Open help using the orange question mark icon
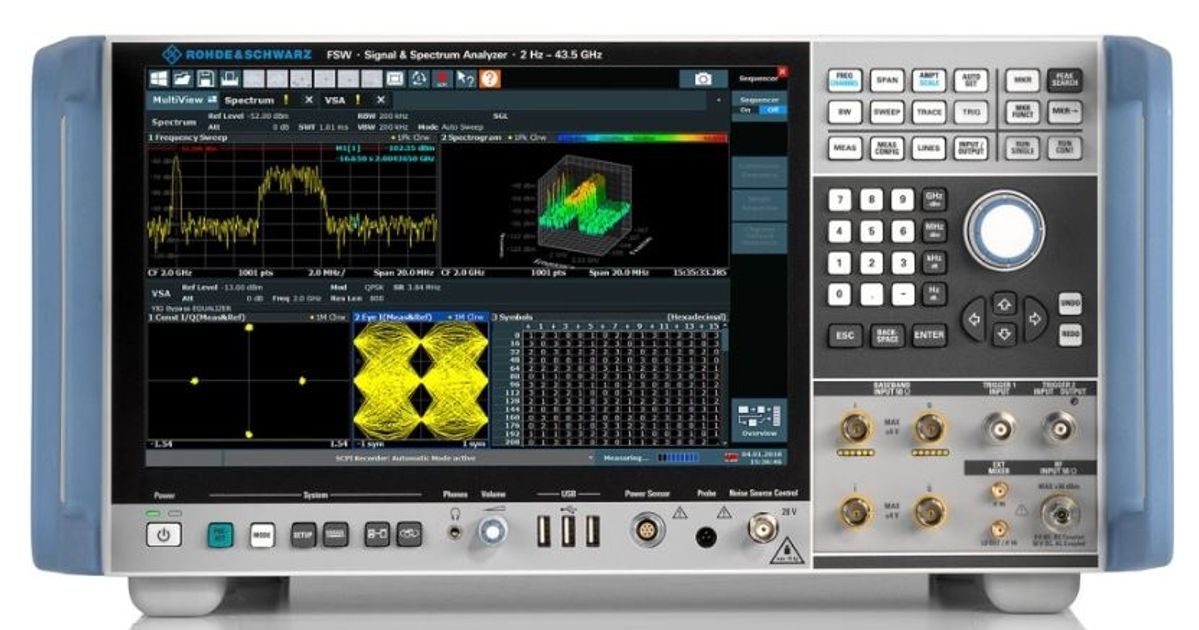 pyautogui.click(x=488, y=78)
